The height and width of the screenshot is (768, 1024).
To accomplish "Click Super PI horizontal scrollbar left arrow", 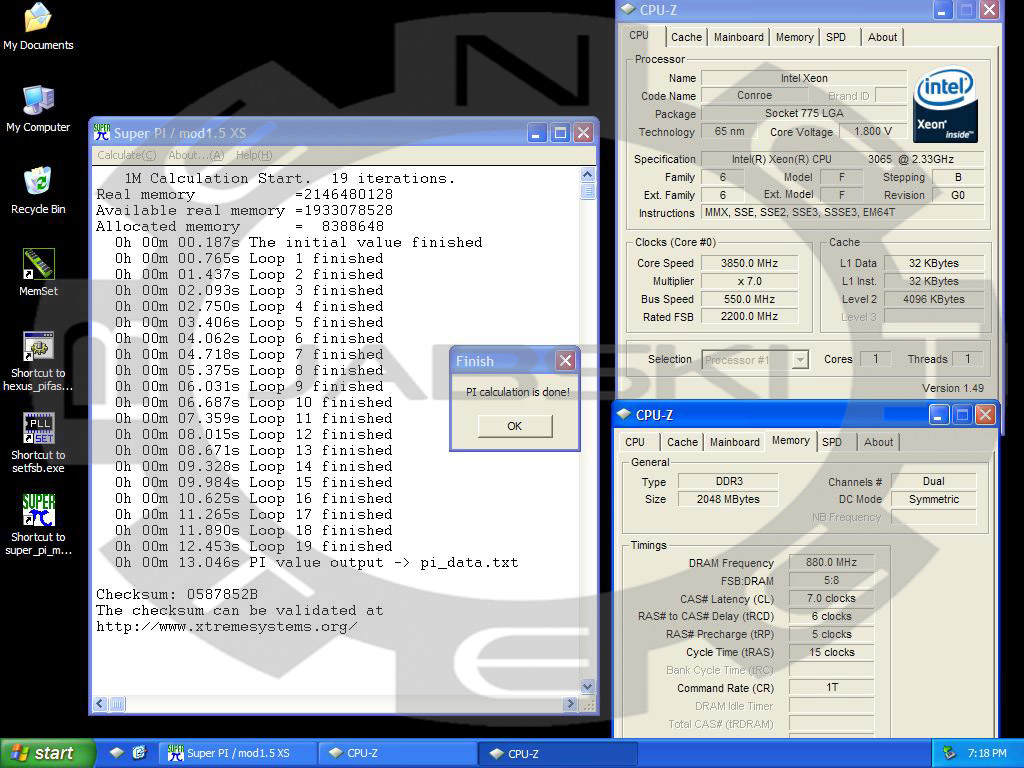I will [x=100, y=703].
